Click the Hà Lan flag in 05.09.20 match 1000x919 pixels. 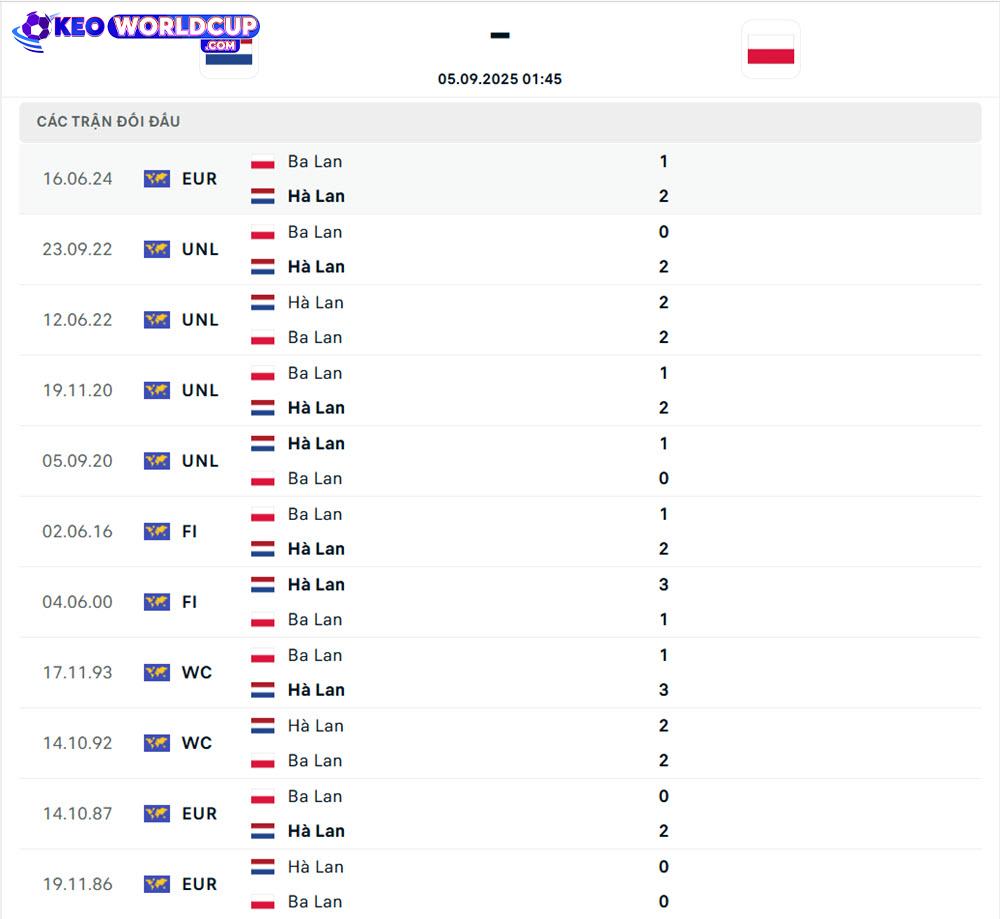[263, 444]
